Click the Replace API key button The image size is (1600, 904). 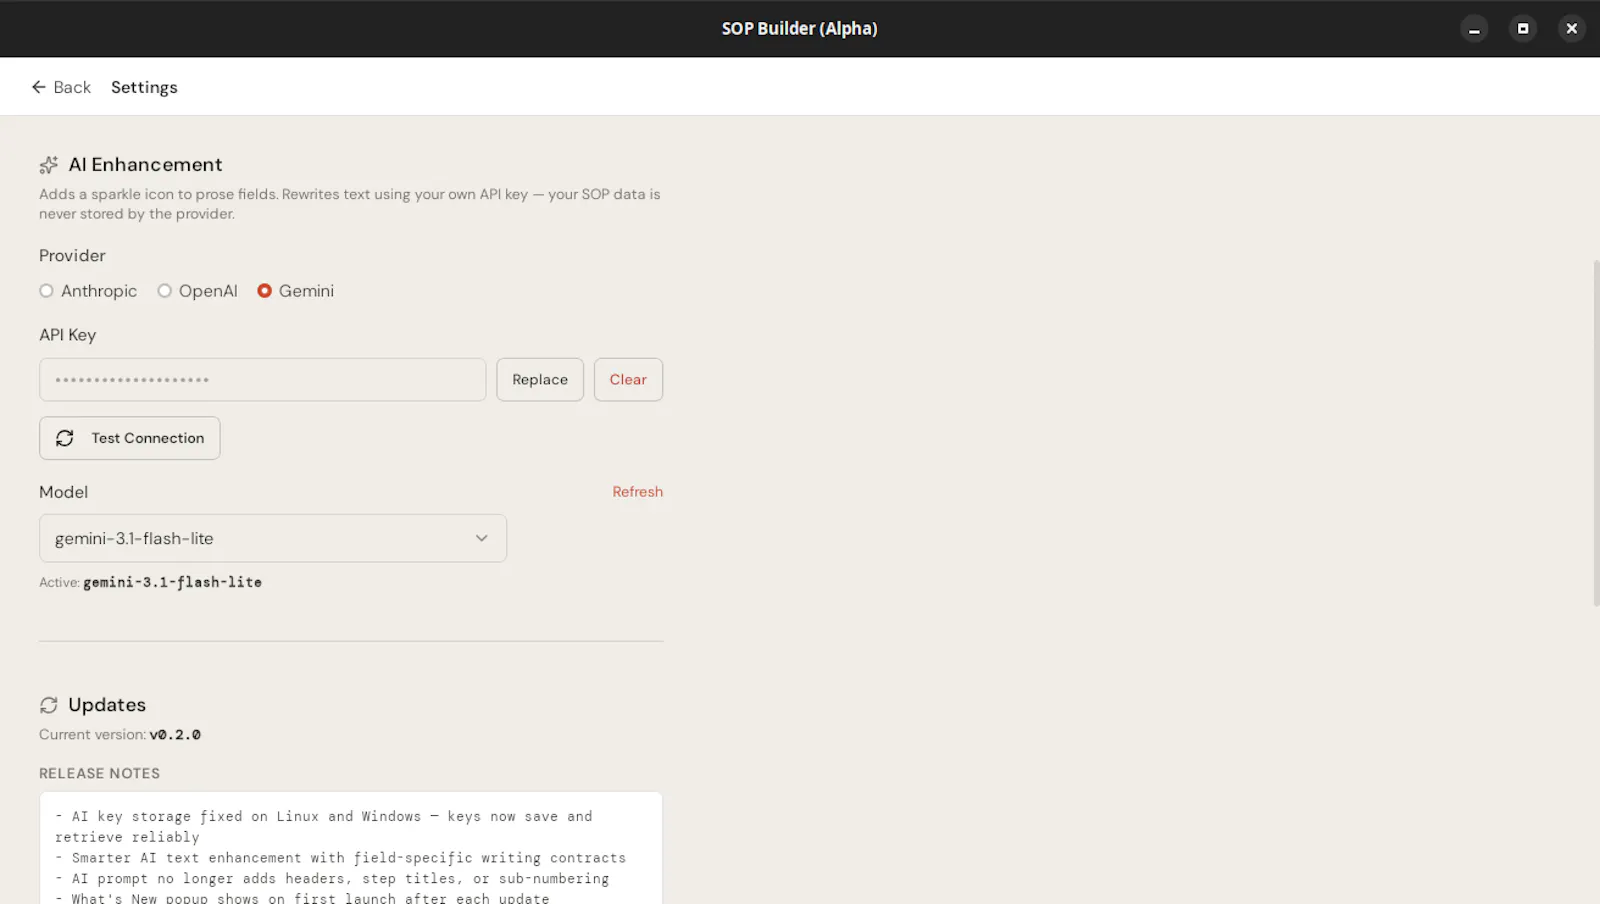540,380
